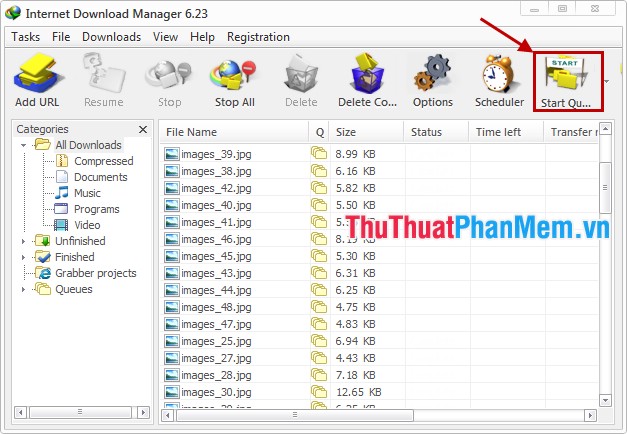This screenshot has width=627, height=434.
Task: Click the Categories panel scroll right arrow
Action: (x=143, y=412)
